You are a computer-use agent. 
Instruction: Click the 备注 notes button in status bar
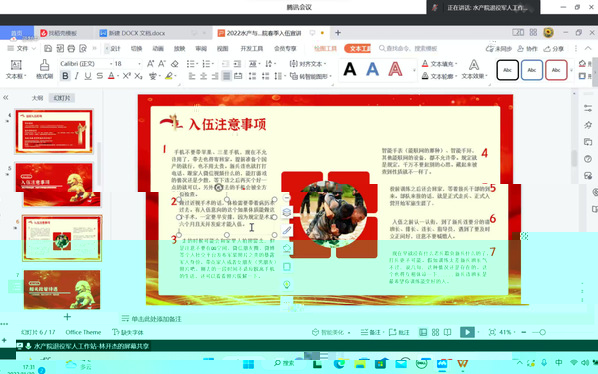pyautogui.click(x=371, y=332)
